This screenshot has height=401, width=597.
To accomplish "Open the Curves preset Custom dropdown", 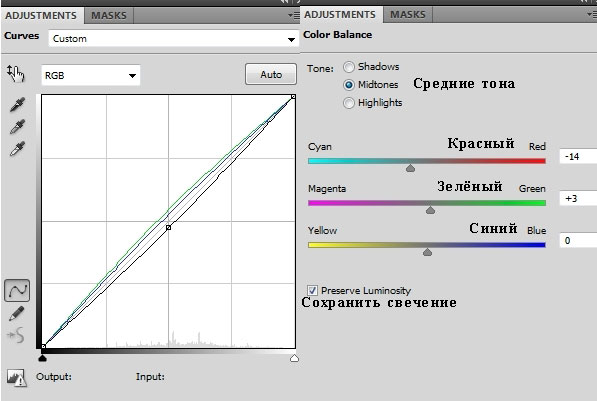I will (x=173, y=39).
